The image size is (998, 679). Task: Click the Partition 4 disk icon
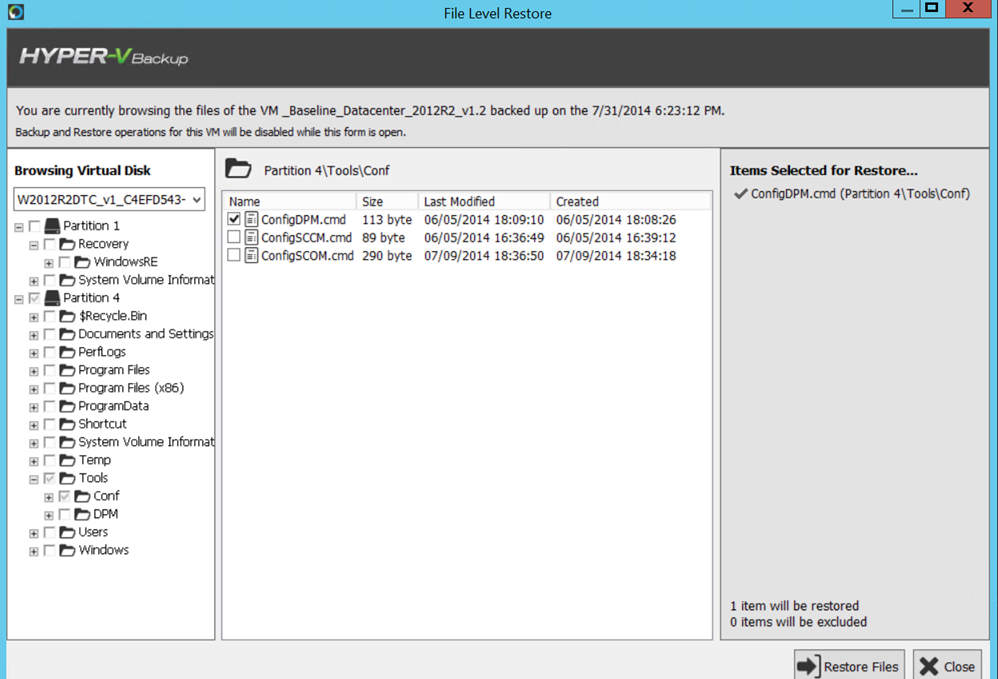(52, 298)
